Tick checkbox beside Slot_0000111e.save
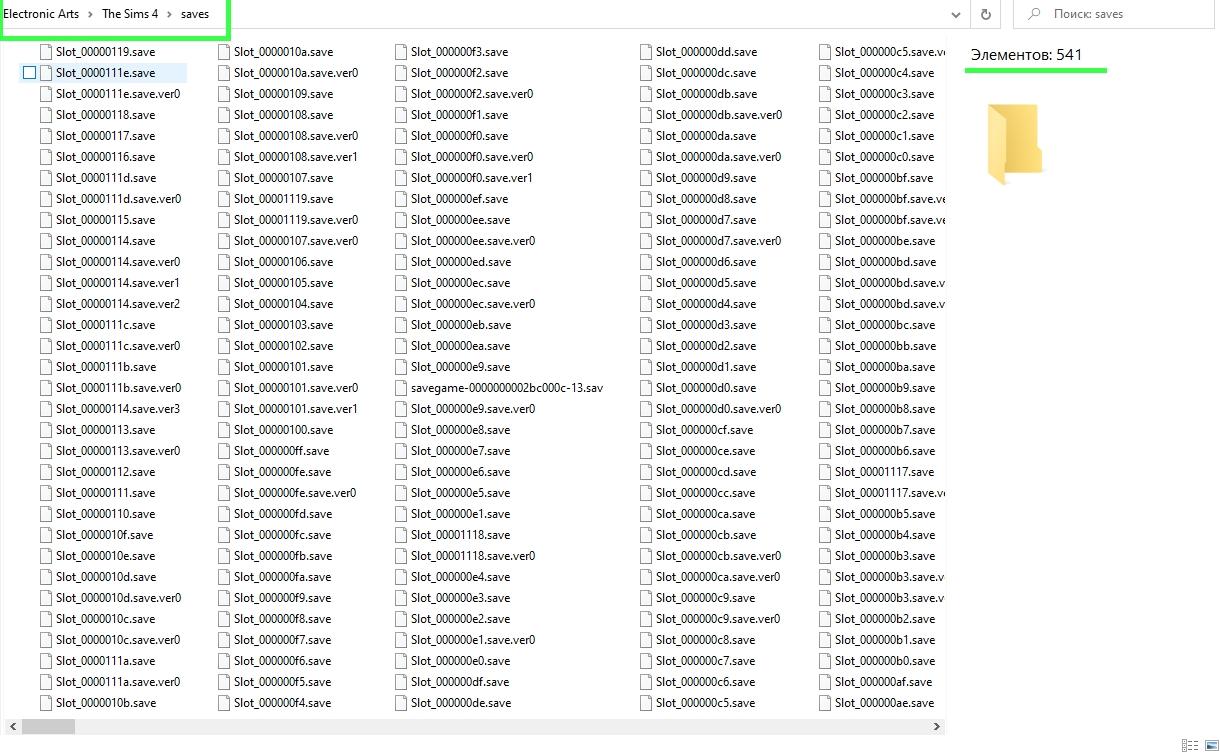The image size is (1220, 755). click(29, 72)
